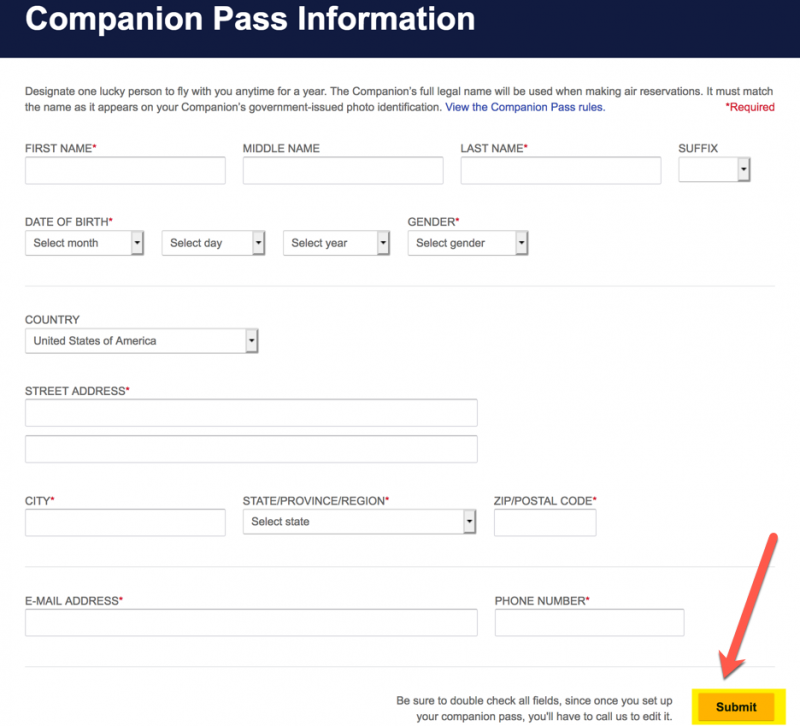800x726 pixels.
Task: Click the E-MAIL ADDRESS input field
Action: click(x=250, y=622)
